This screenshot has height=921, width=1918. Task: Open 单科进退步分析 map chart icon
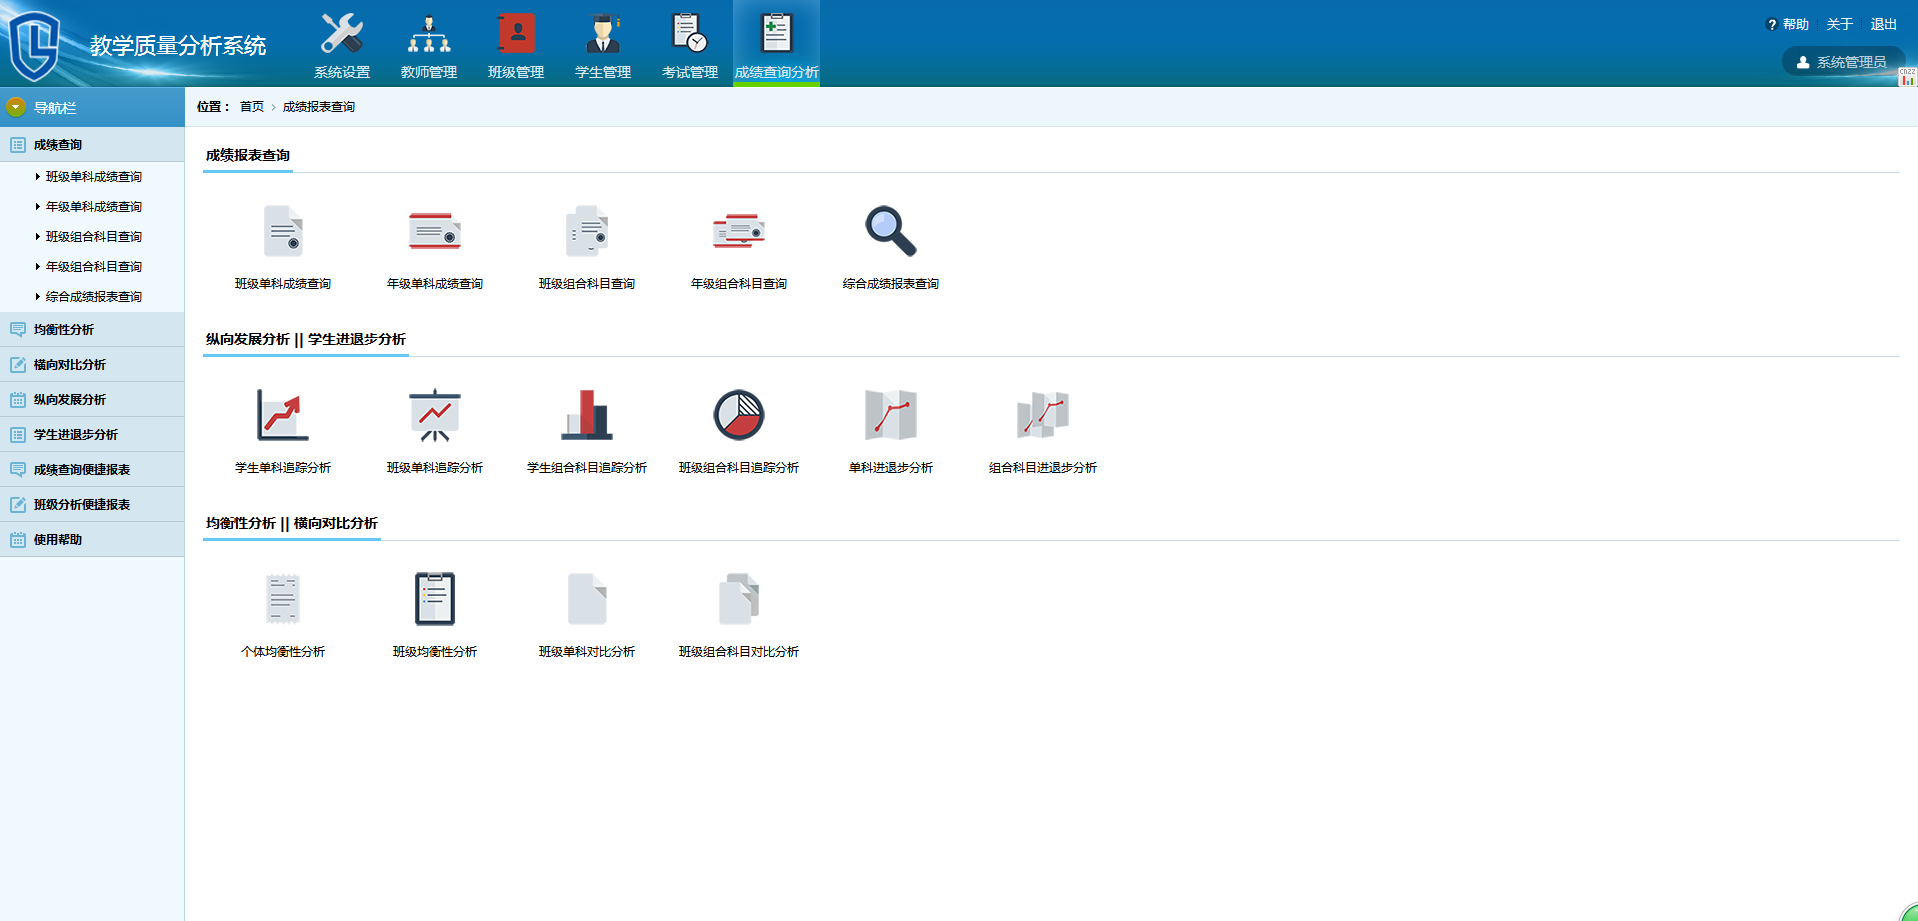click(891, 415)
